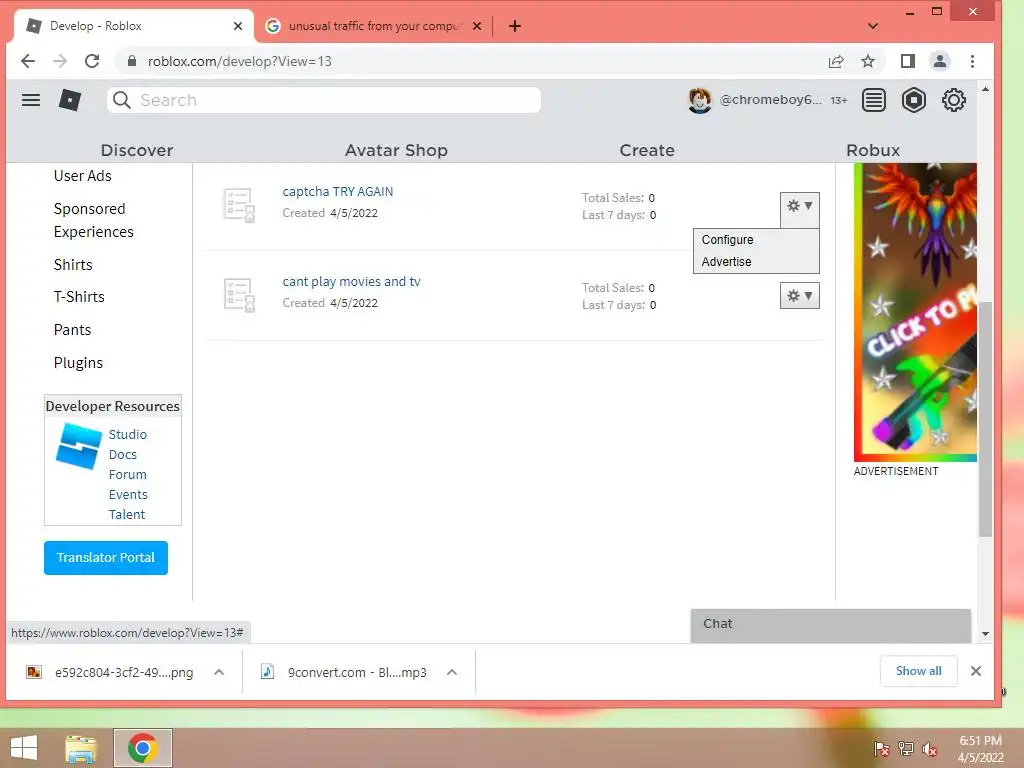
Task: Click captcha TRY AGAIN item thumbnail
Action: pyautogui.click(x=238, y=205)
